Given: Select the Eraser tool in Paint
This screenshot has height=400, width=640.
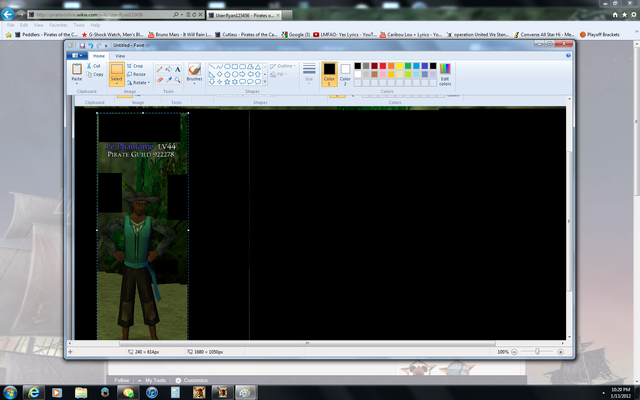Looking at the screenshot, I should pyautogui.click(x=160, y=80).
